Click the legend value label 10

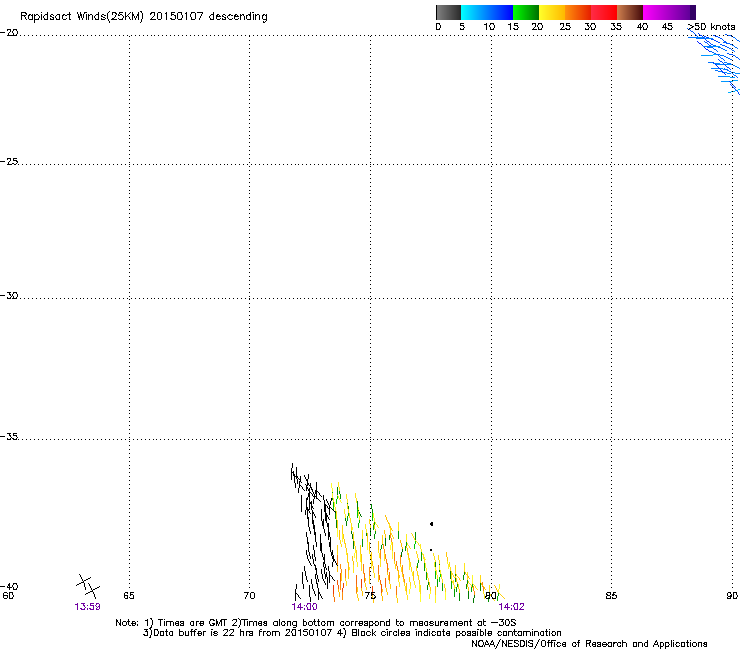tap(489, 27)
